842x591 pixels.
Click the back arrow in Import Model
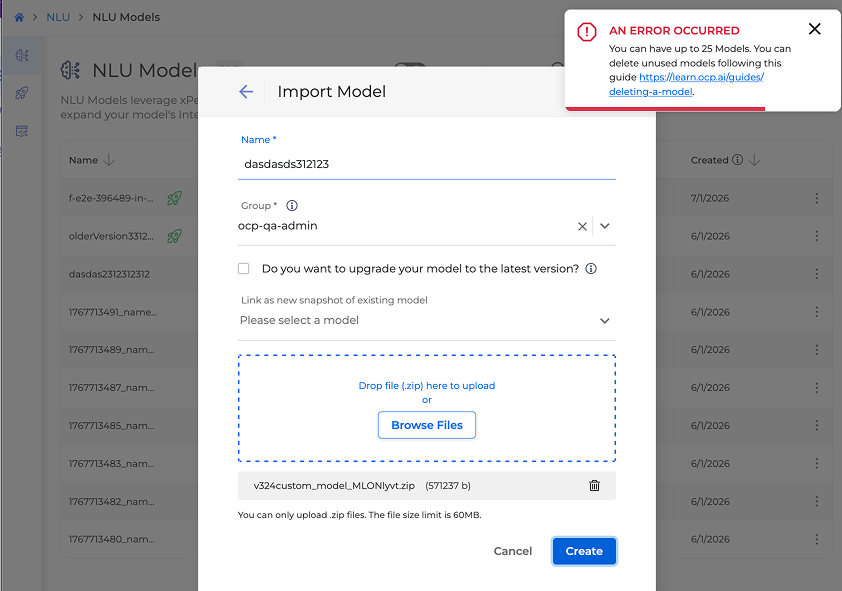click(x=246, y=92)
